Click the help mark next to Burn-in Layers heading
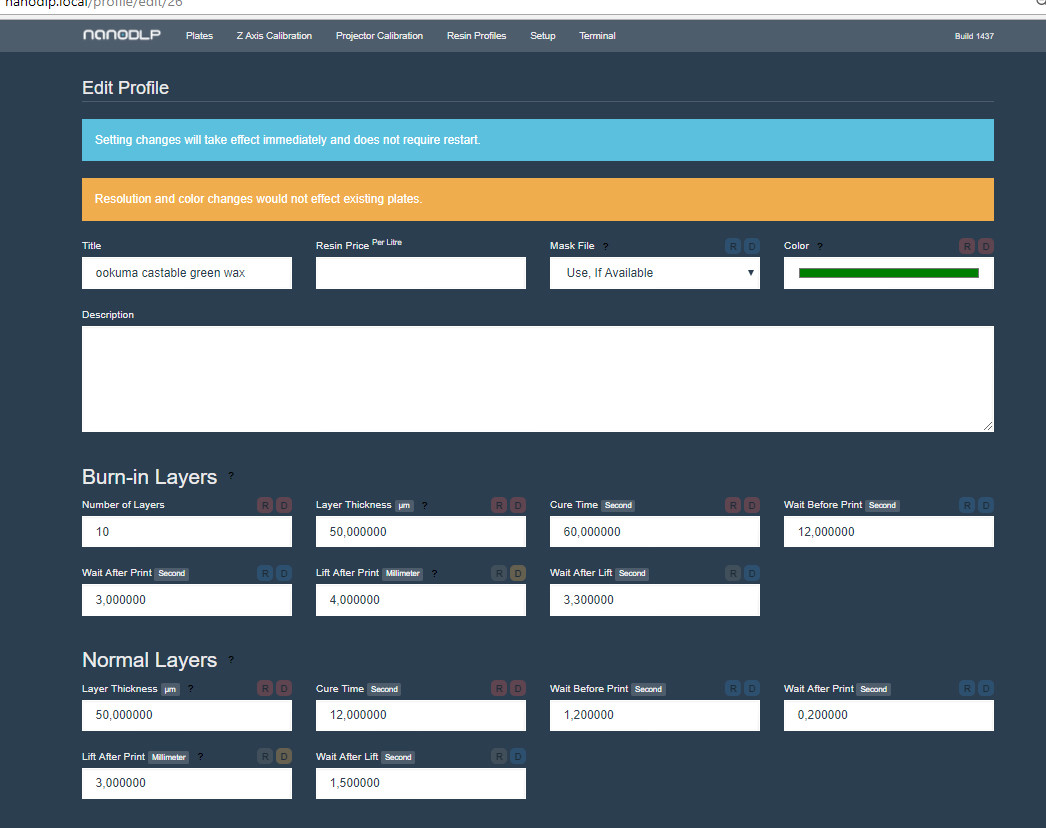This screenshot has height=828, width=1046. tap(231, 476)
